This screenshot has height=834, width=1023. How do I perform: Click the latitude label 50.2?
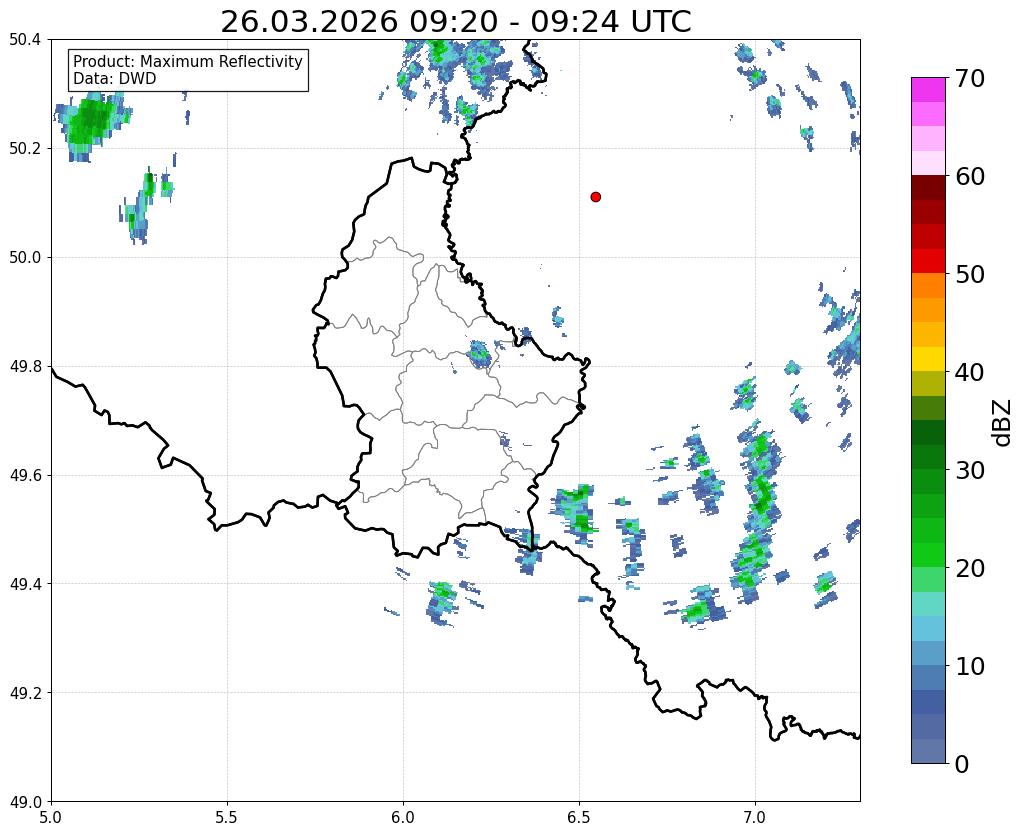(25, 149)
